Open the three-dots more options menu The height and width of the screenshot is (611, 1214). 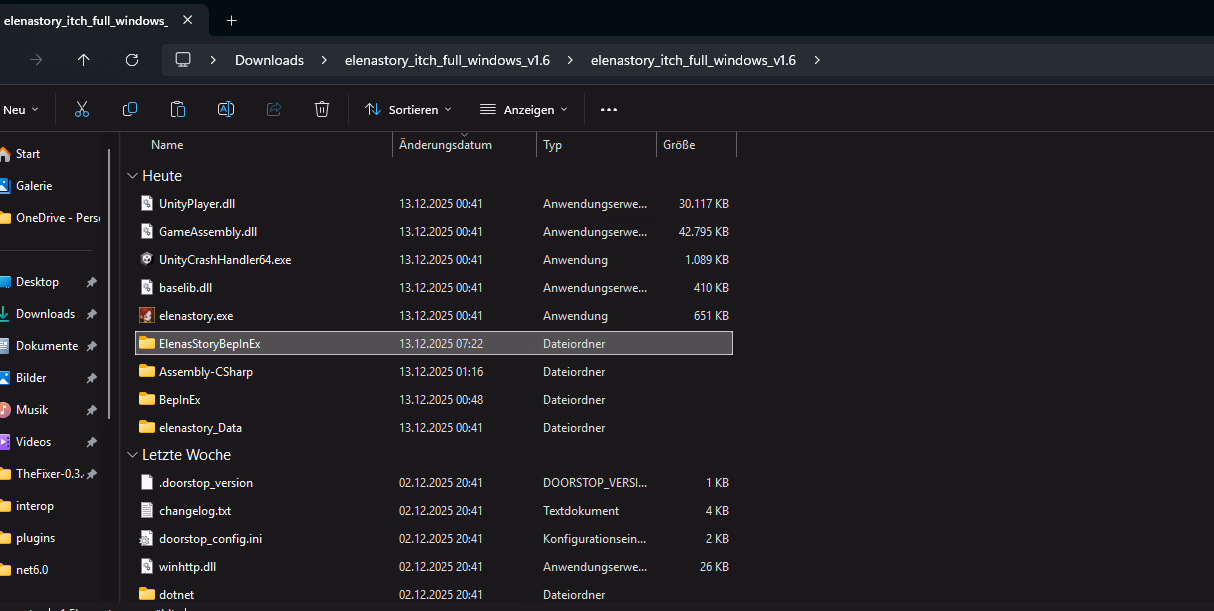pos(609,109)
